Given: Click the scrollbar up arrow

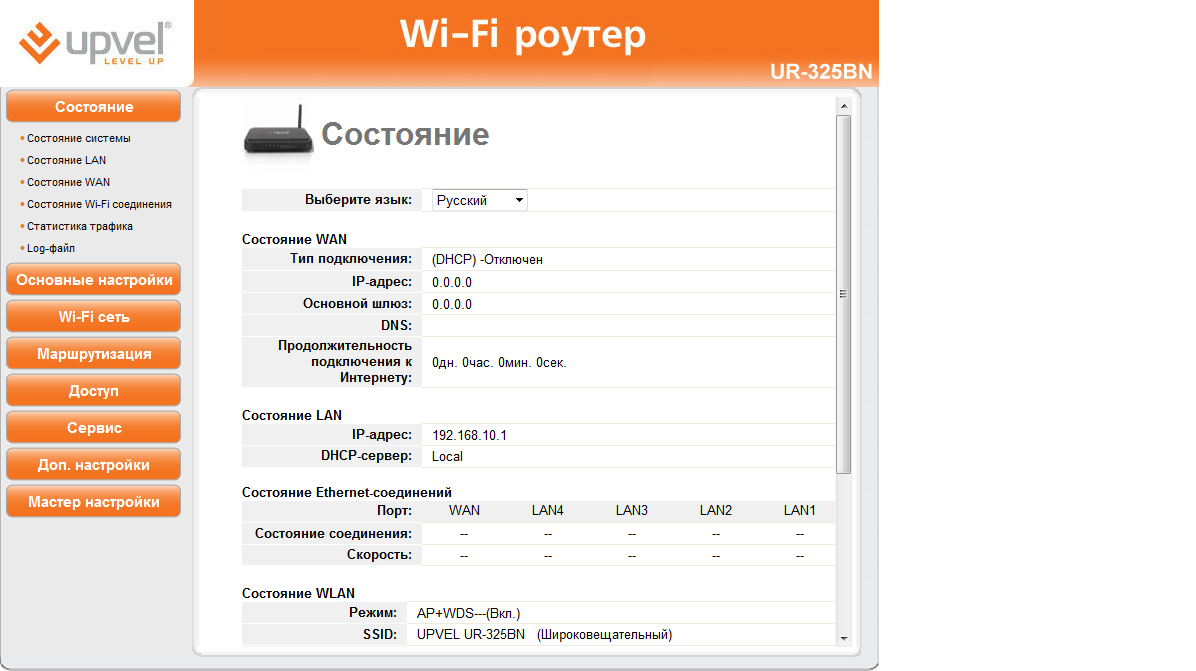Looking at the screenshot, I should (x=844, y=106).
